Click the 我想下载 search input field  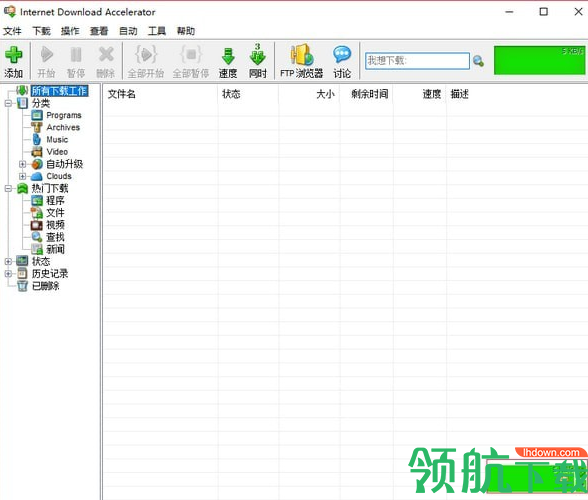coord(417,61)
